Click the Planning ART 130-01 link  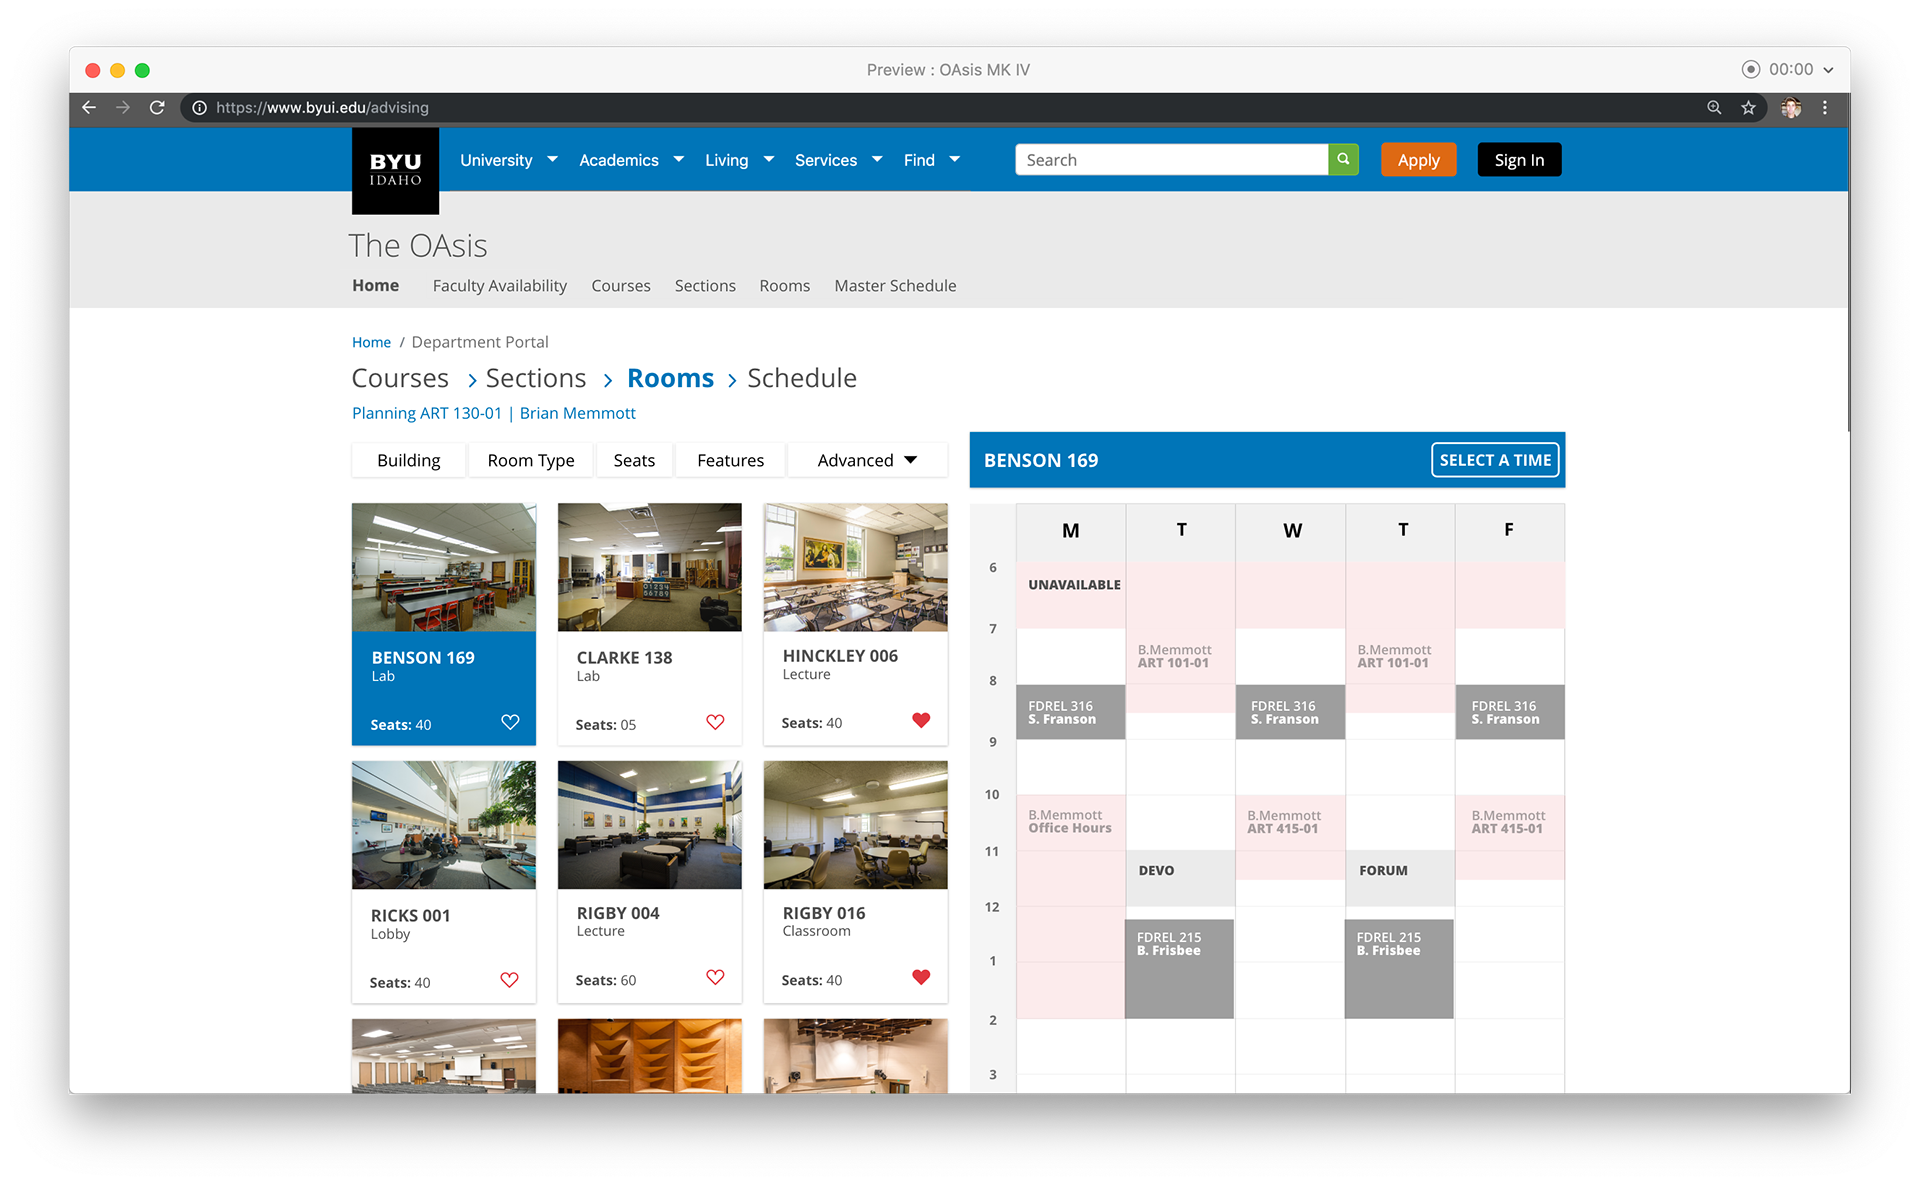427,413
